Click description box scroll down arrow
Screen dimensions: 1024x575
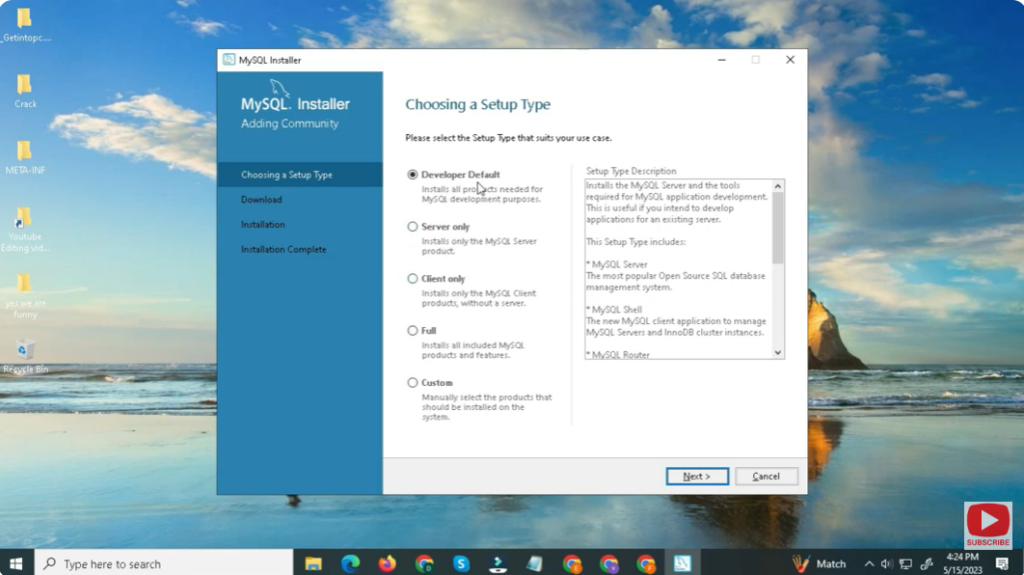click(777, 353)
